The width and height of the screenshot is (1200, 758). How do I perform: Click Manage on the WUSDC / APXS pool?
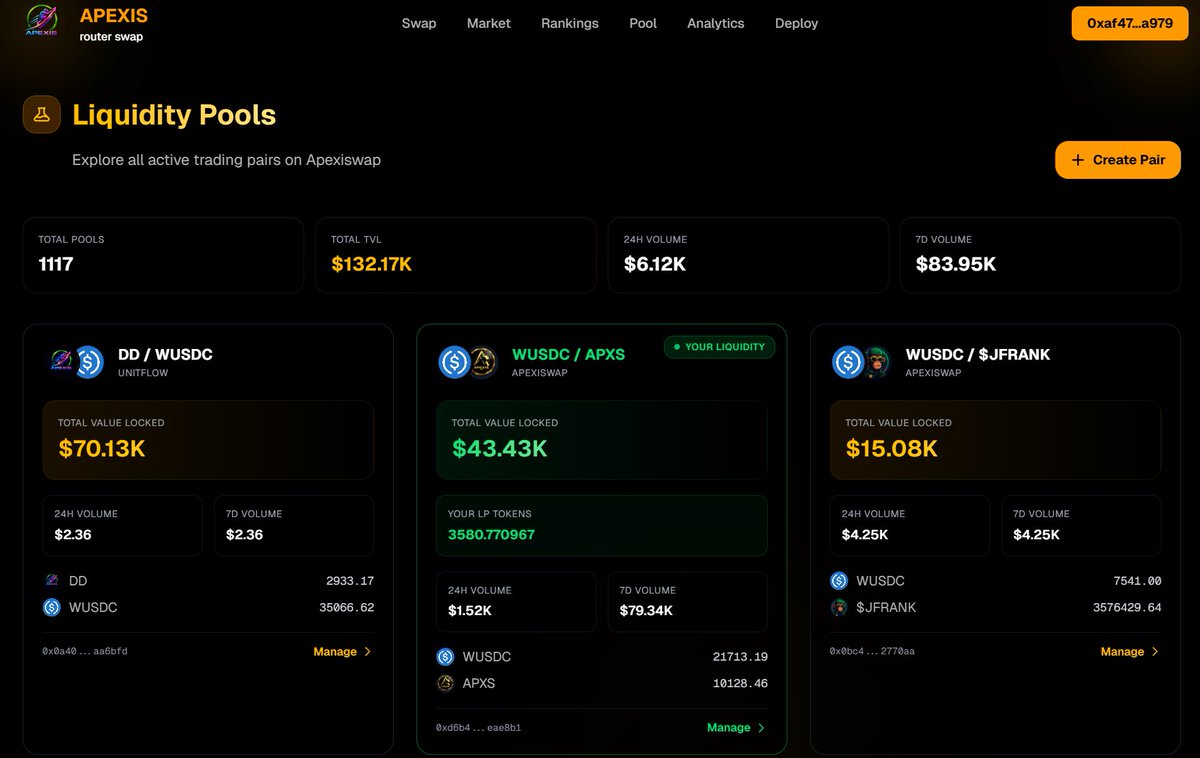736,727
